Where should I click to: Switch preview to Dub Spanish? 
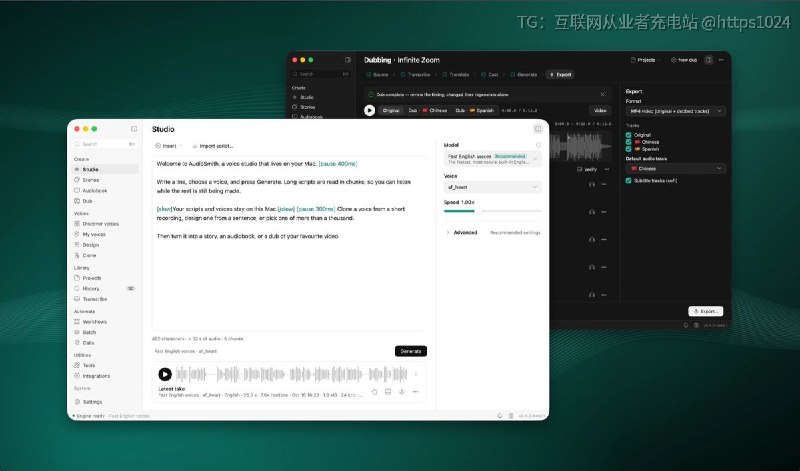(474, 110)
